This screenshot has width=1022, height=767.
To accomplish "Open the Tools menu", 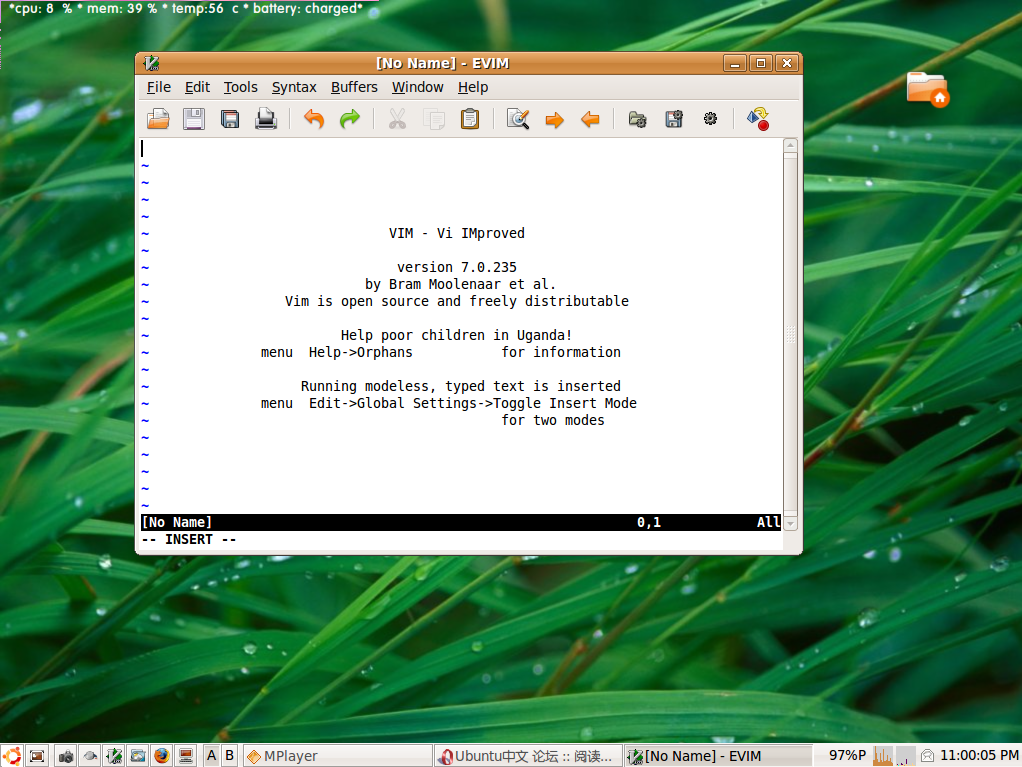I will (241, 87).
